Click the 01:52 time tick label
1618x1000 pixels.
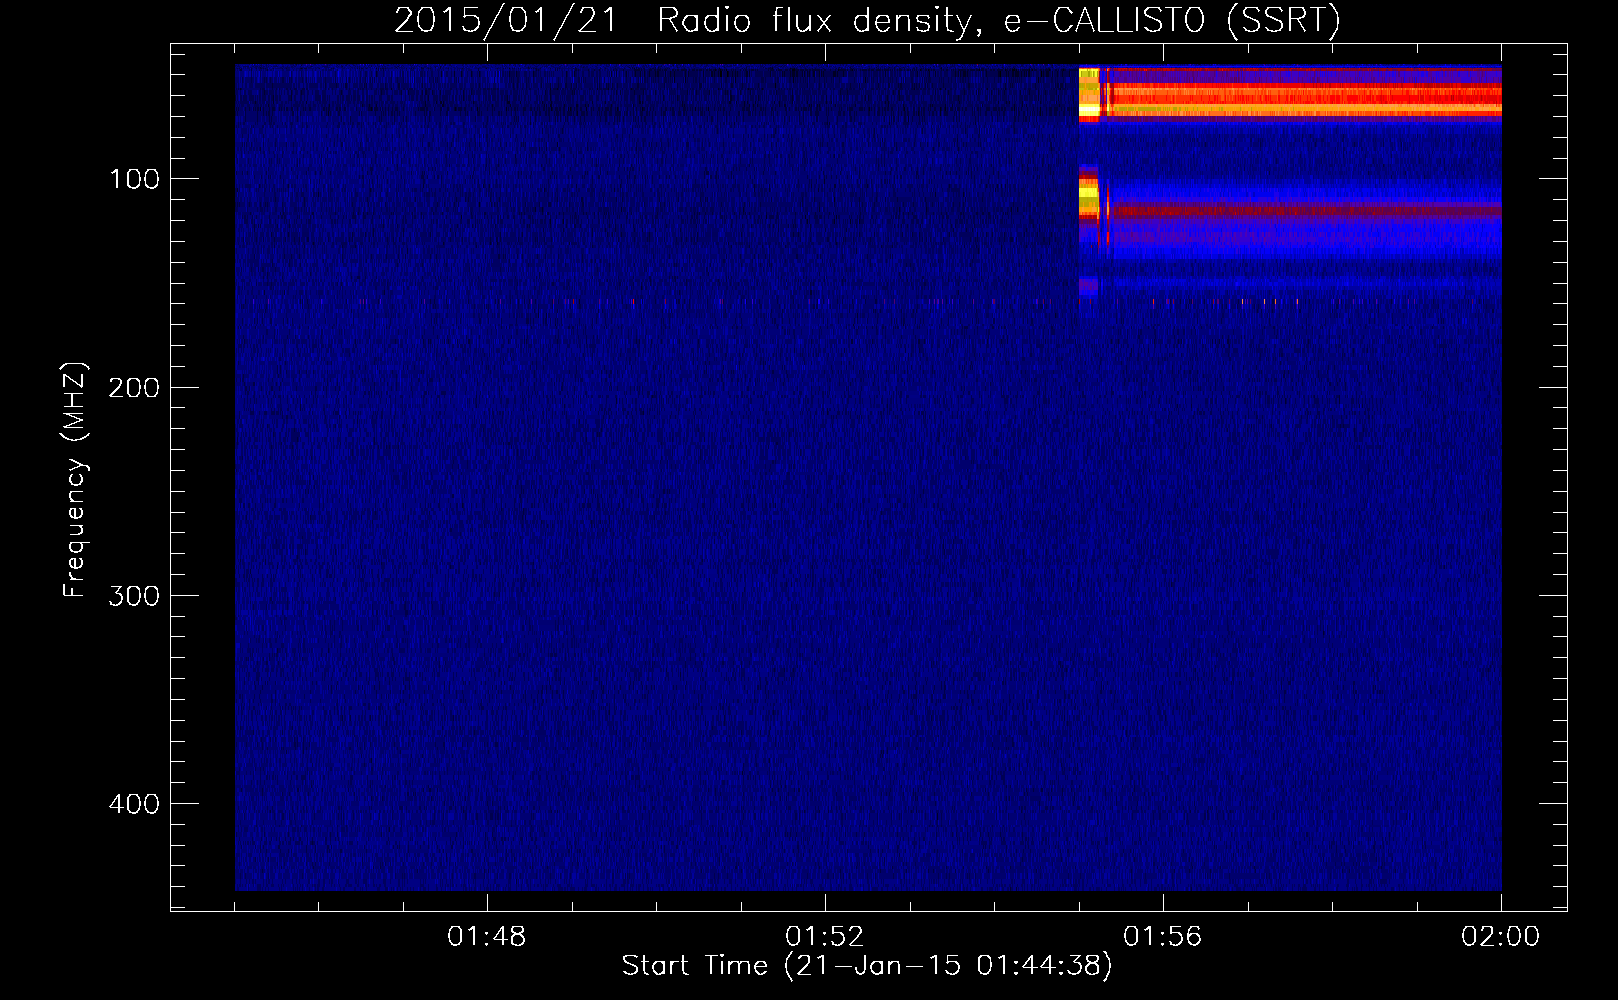tap(825, 937)
